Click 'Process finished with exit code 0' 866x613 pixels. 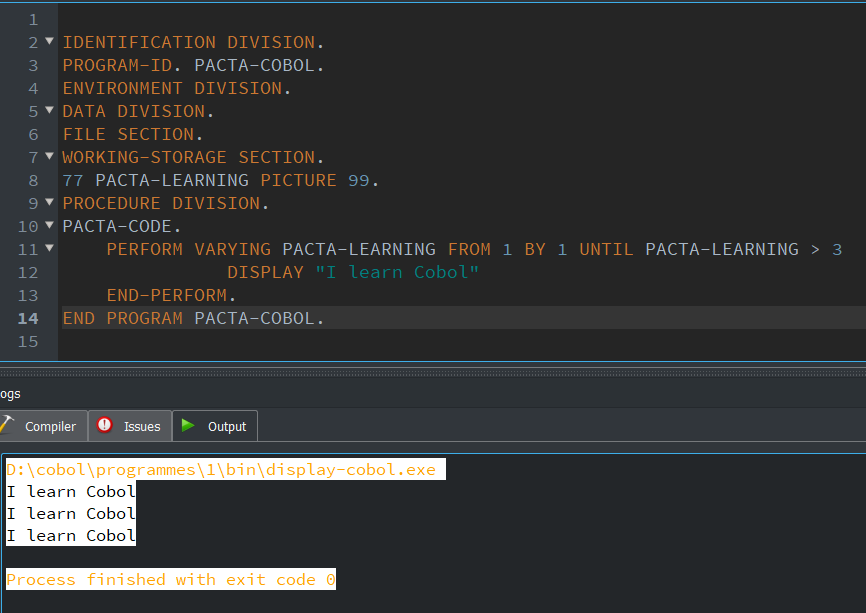[171, 579]
